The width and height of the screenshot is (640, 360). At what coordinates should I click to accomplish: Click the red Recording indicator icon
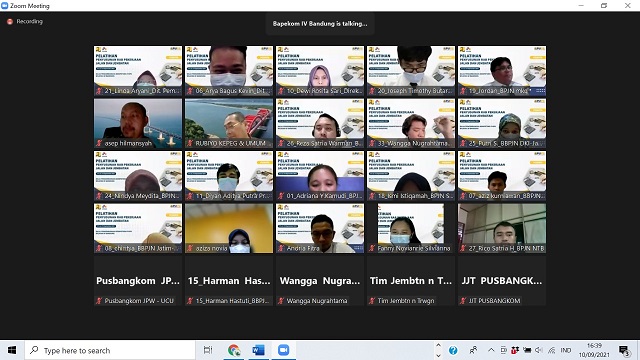[10, 22]
